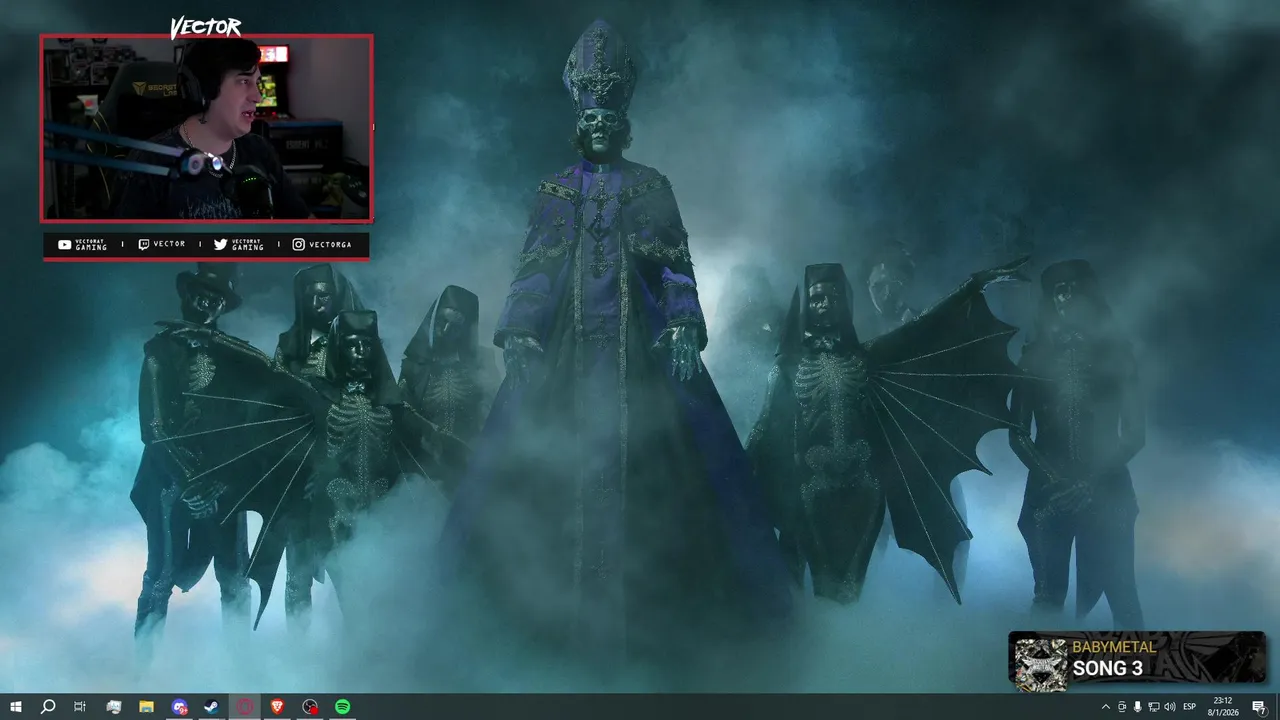Image resolution: width=1280 pixels, height=720 pixels.
Task: Open microphone tray icon
Action: pyautogui.click(x=1138, y=707)
